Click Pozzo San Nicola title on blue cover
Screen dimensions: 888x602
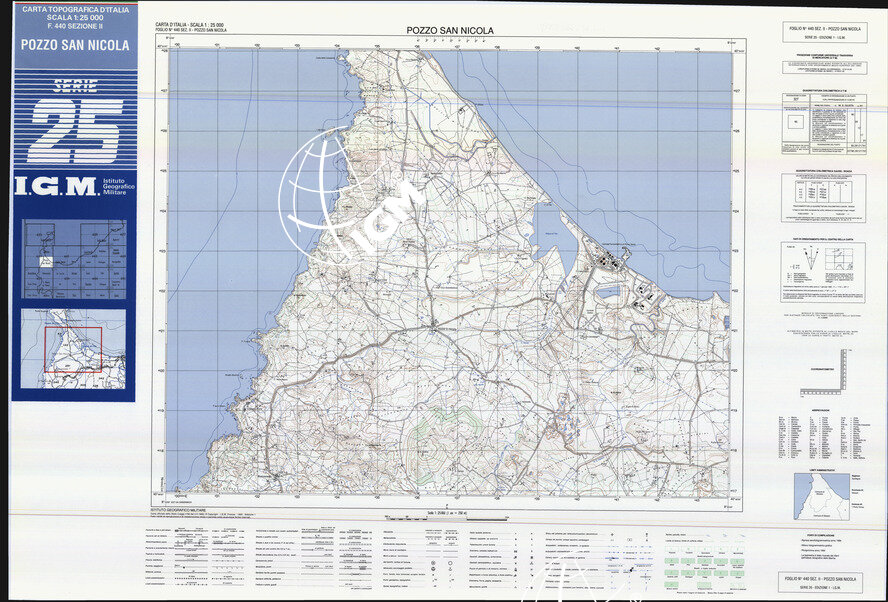[x=75, y=45]
